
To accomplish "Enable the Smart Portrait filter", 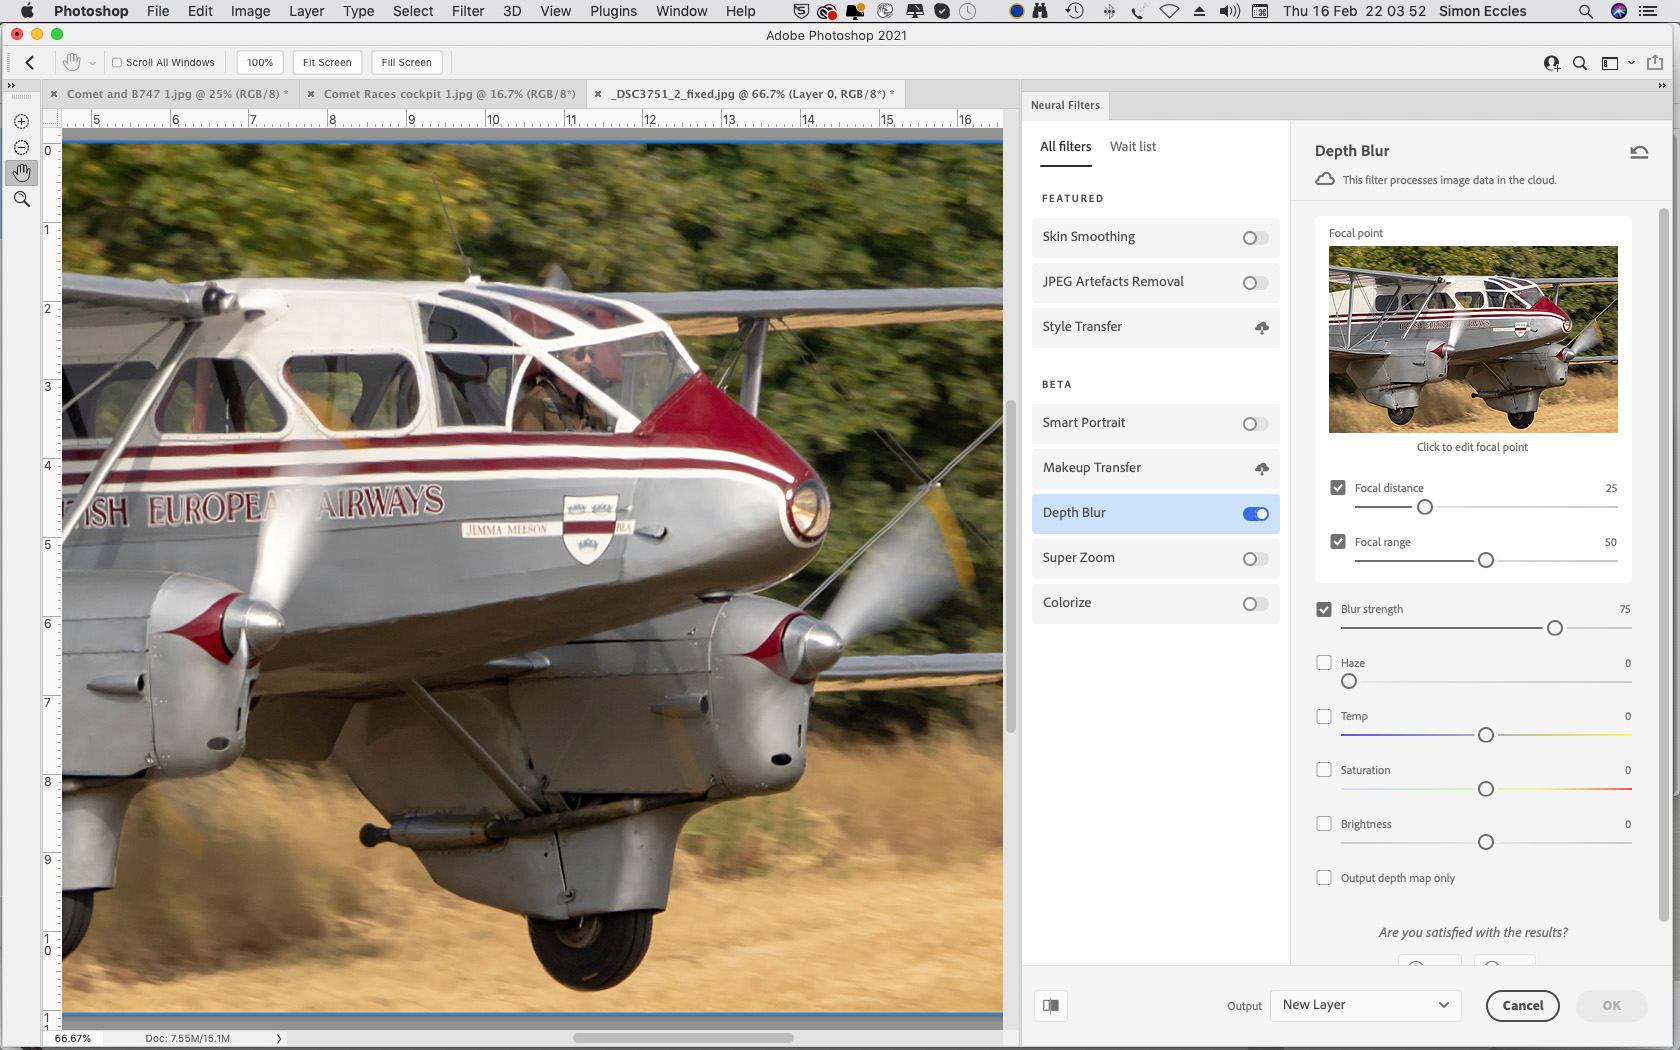I will click(x=1255, y=424).
